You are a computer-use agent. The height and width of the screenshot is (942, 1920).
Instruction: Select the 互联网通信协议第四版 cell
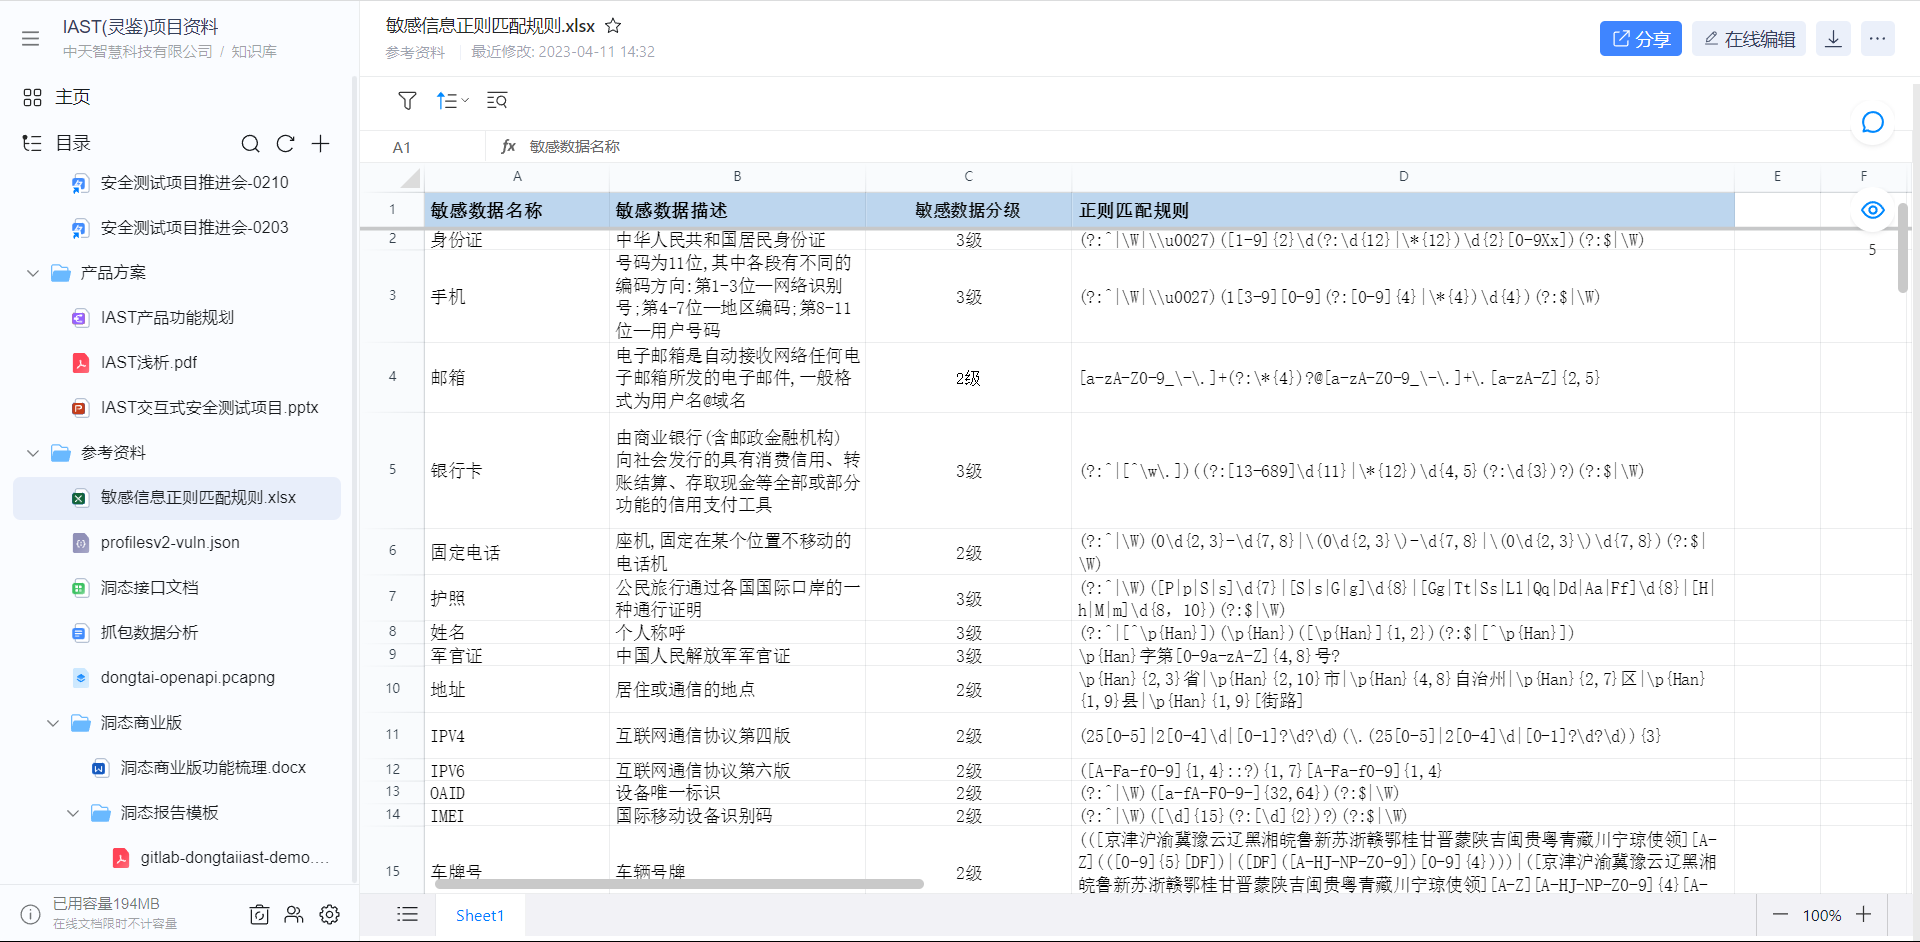coord(737,736)
